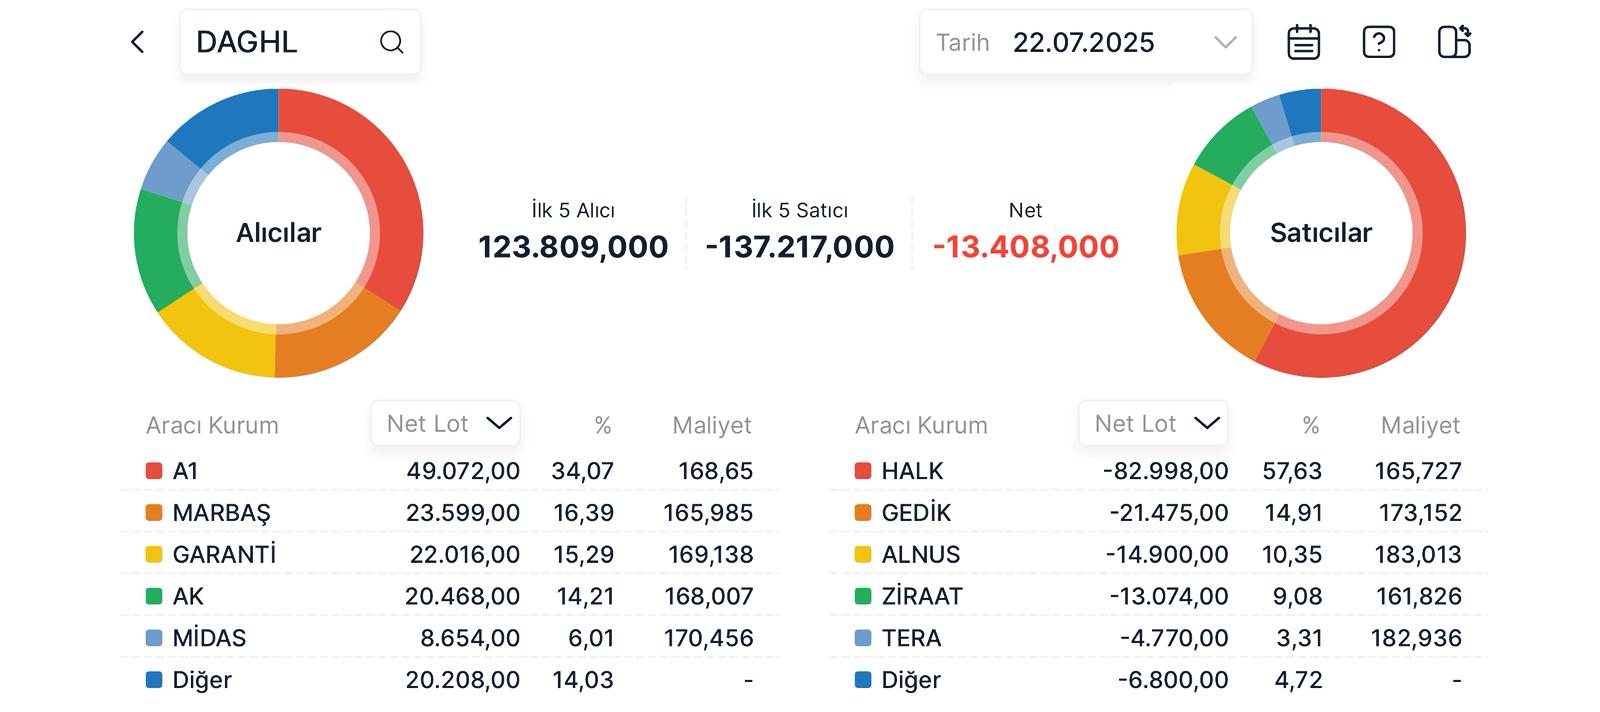Click the search magnifier icon
The width and height of the screenshot is (1600, 712).
click(391, 42)
